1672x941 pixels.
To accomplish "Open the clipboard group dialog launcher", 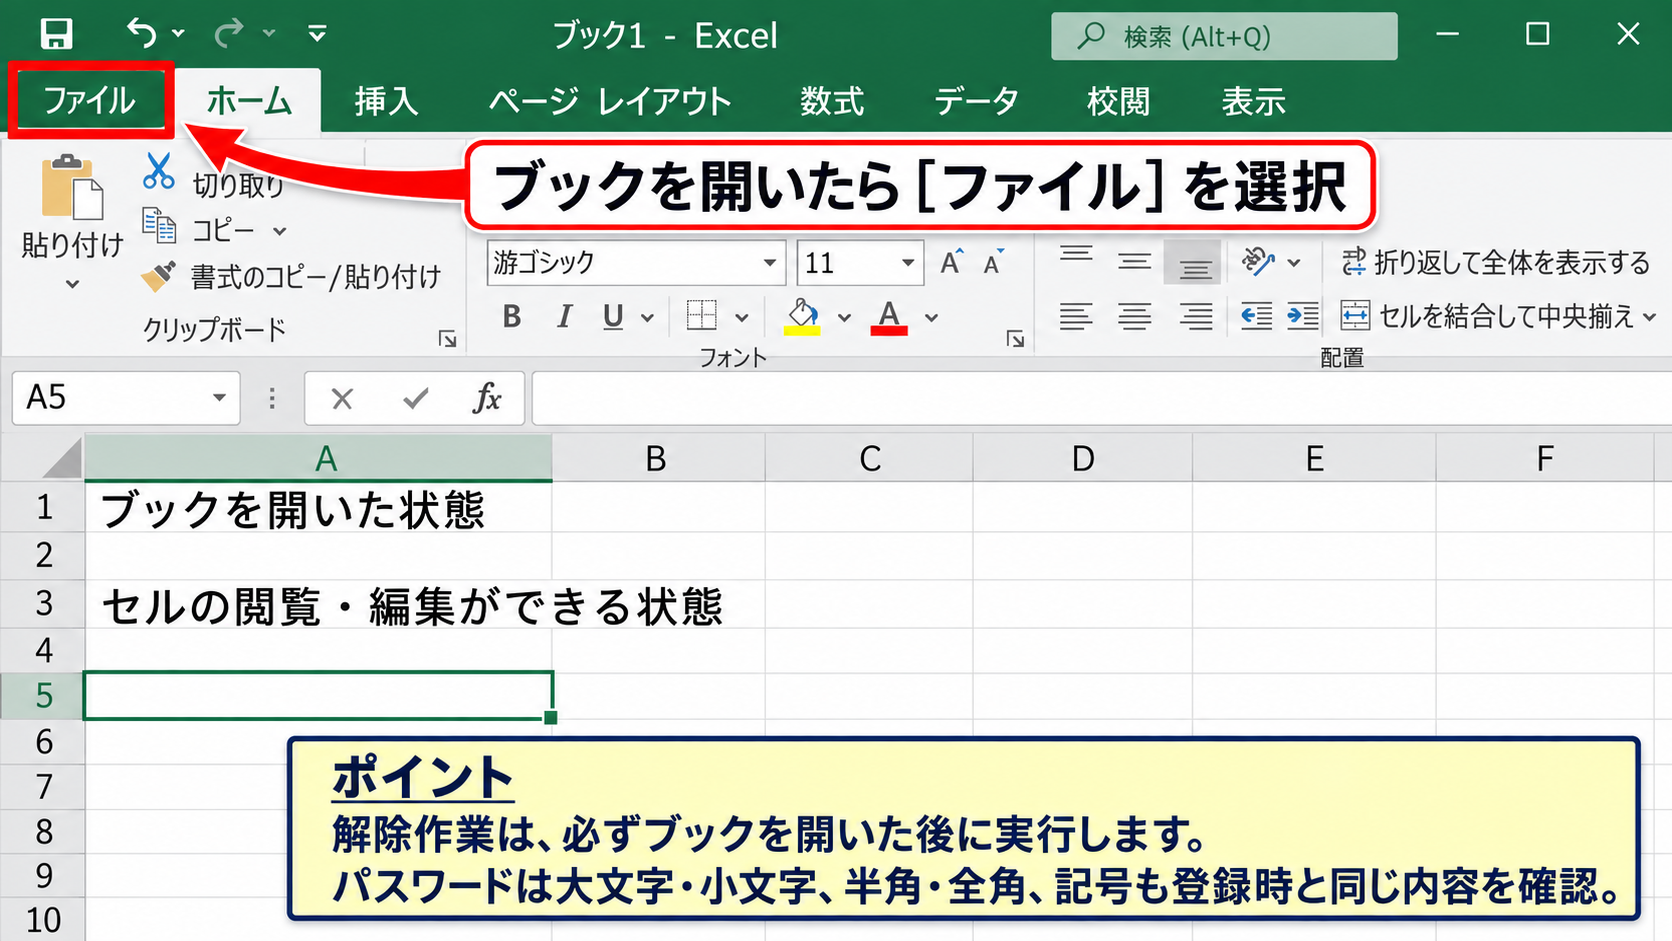I will coord(447,340).
